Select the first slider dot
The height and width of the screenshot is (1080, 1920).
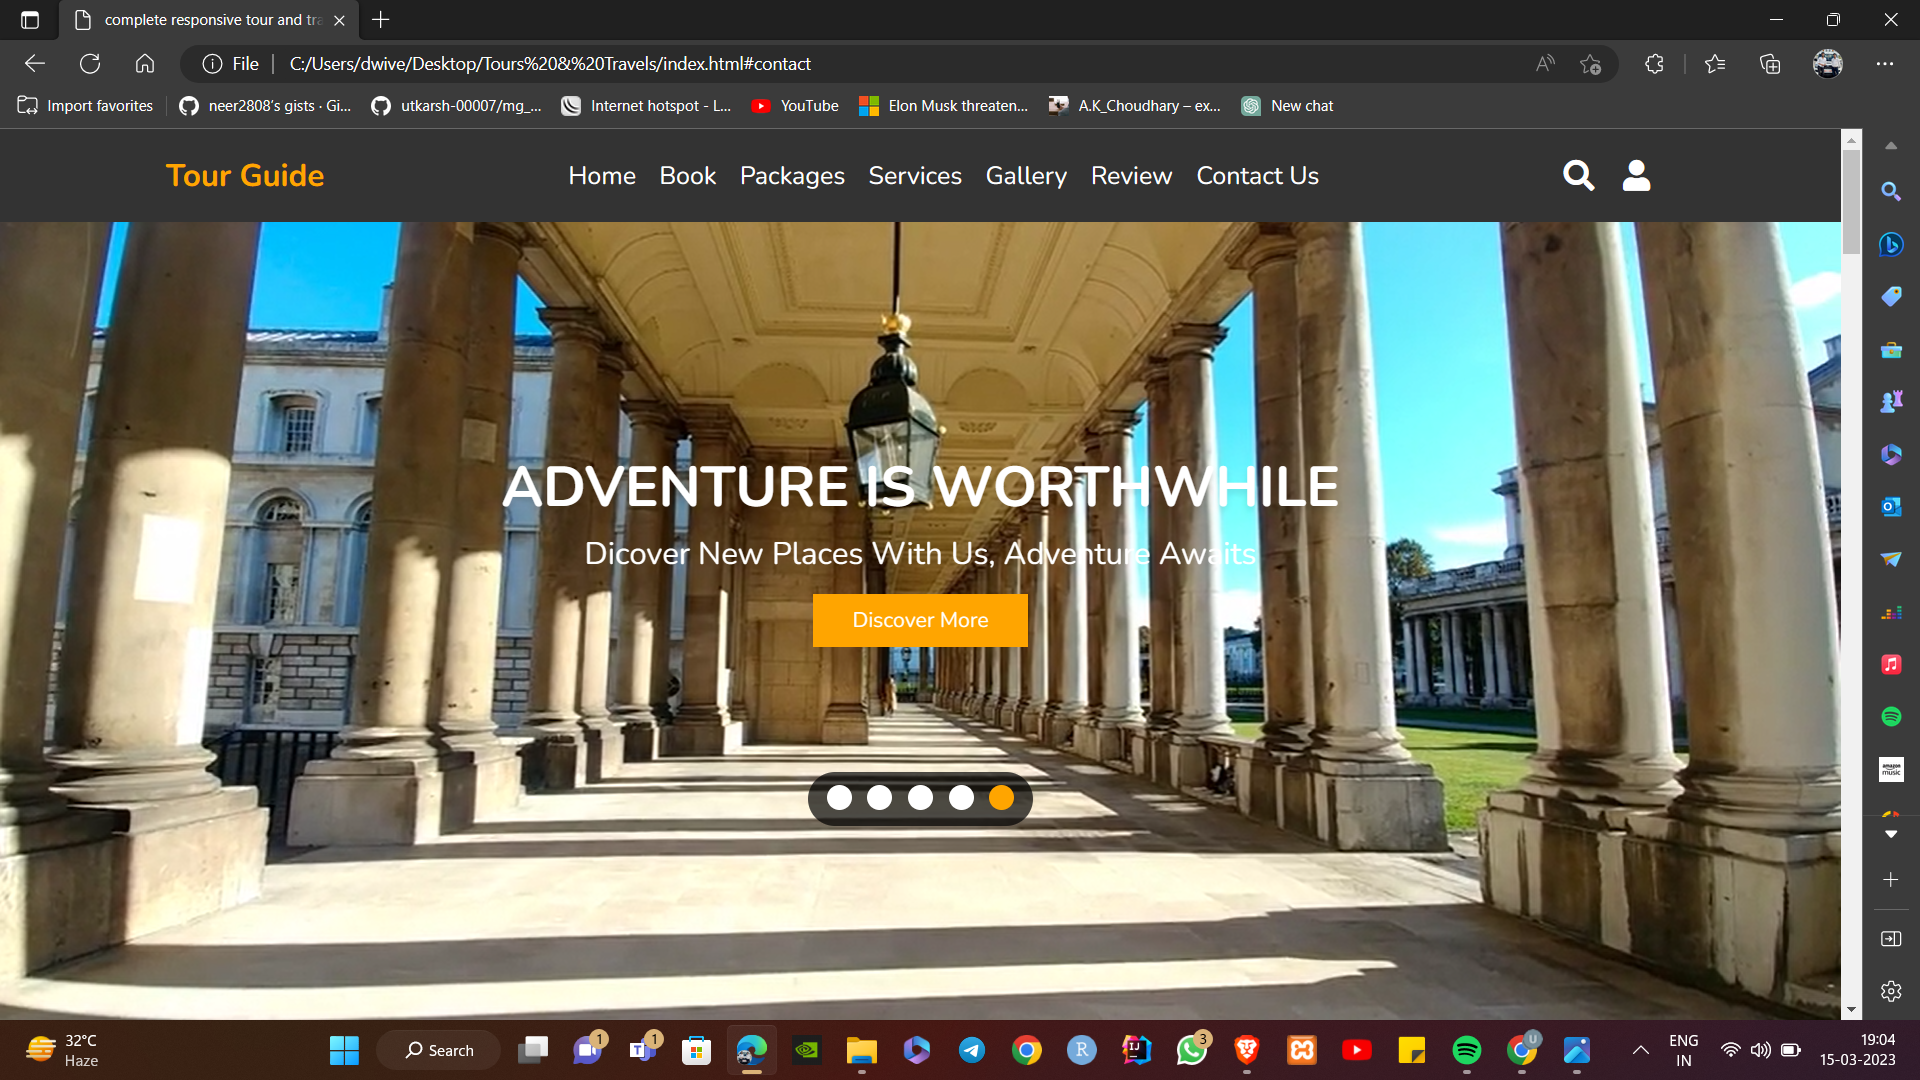(840, 798)
